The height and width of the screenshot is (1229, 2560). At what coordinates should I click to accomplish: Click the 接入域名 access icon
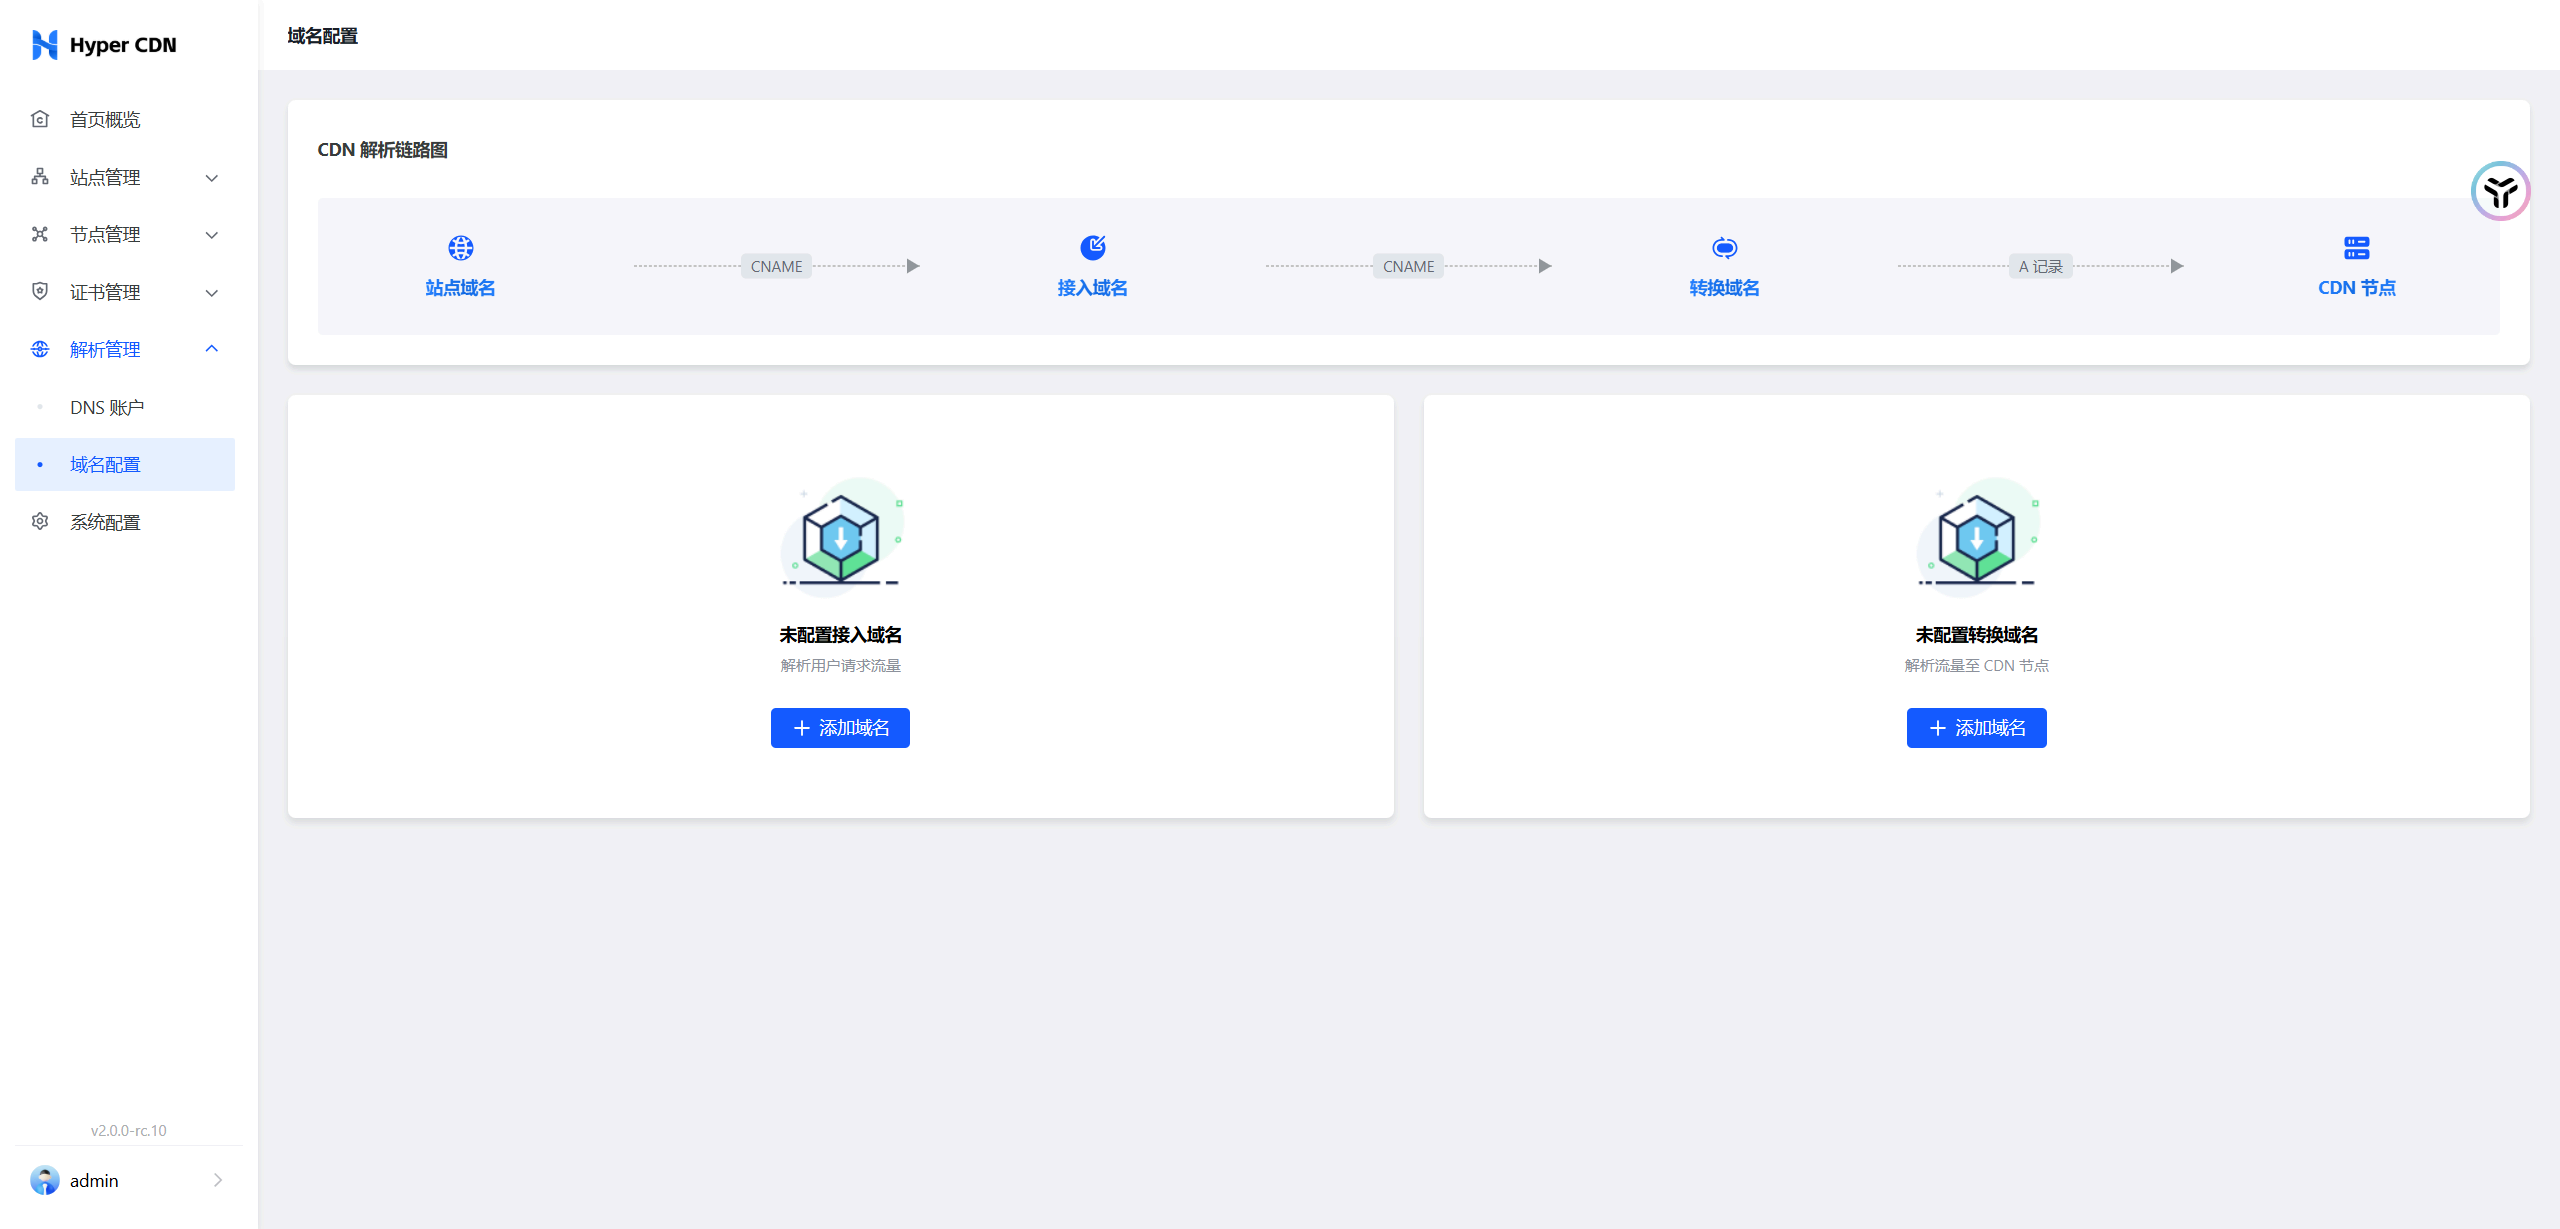click(x=1092, y=247)
